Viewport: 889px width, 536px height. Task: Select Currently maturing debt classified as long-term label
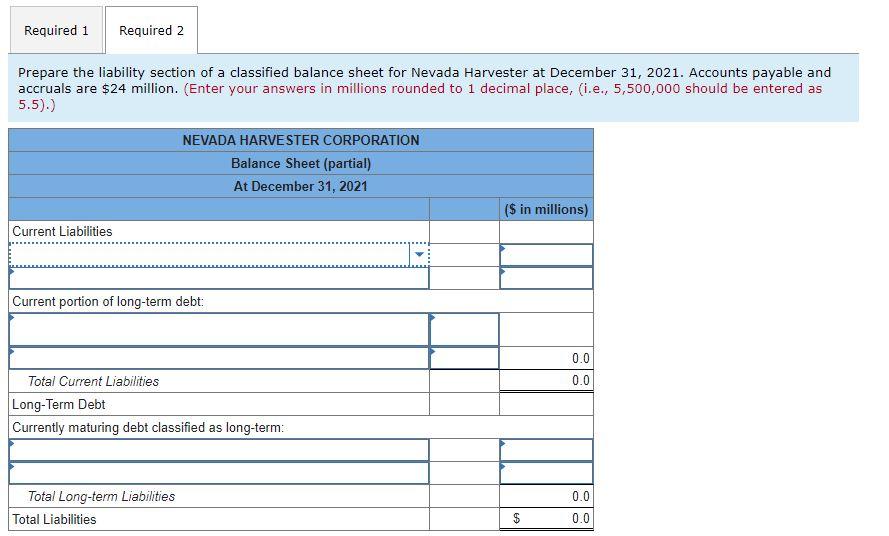pyautogui.click(x=149, y=427)
